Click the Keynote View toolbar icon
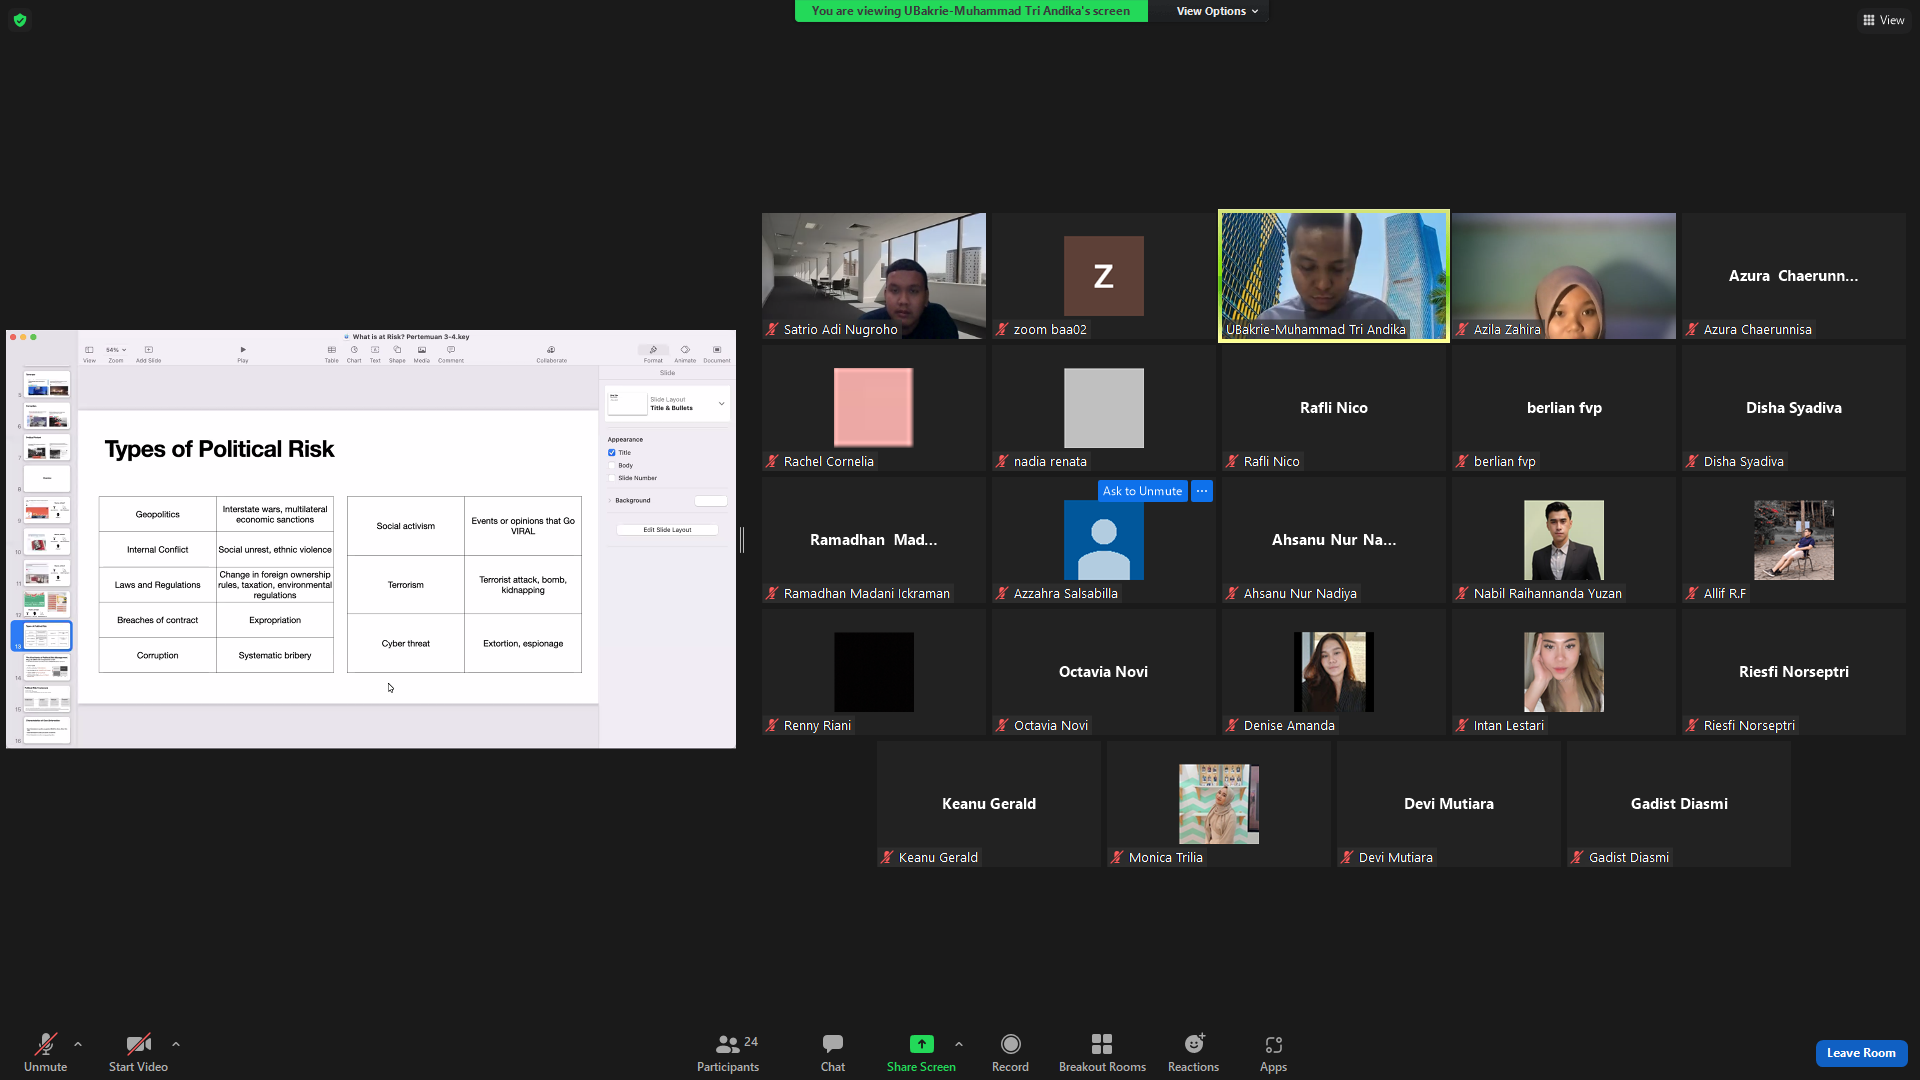 tap(89, 350)
